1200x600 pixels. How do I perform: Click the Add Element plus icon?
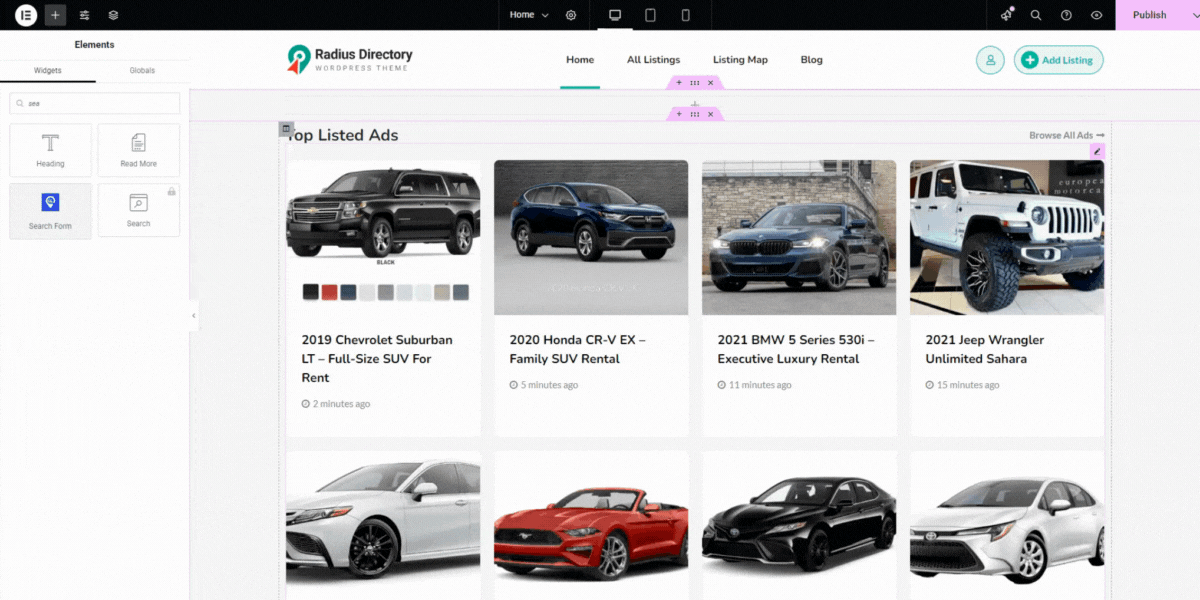(55, 15)
